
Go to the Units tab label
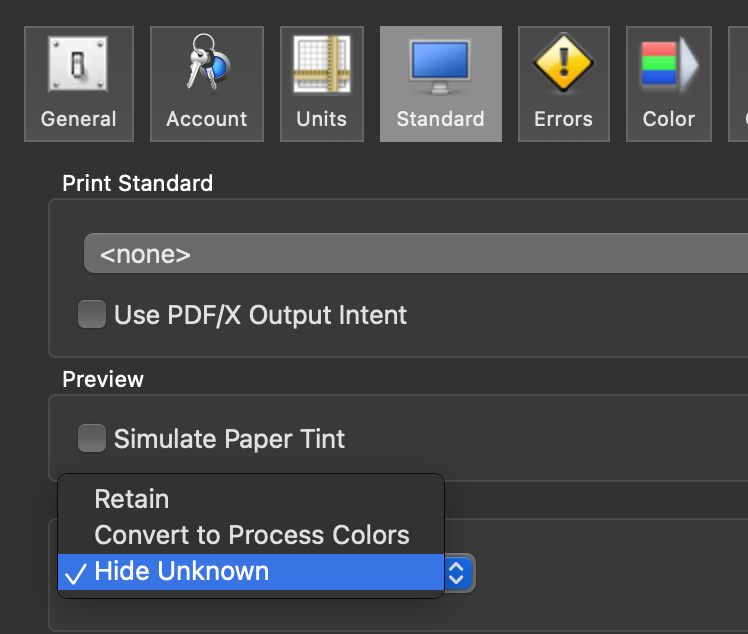click(x=322, y=119)
